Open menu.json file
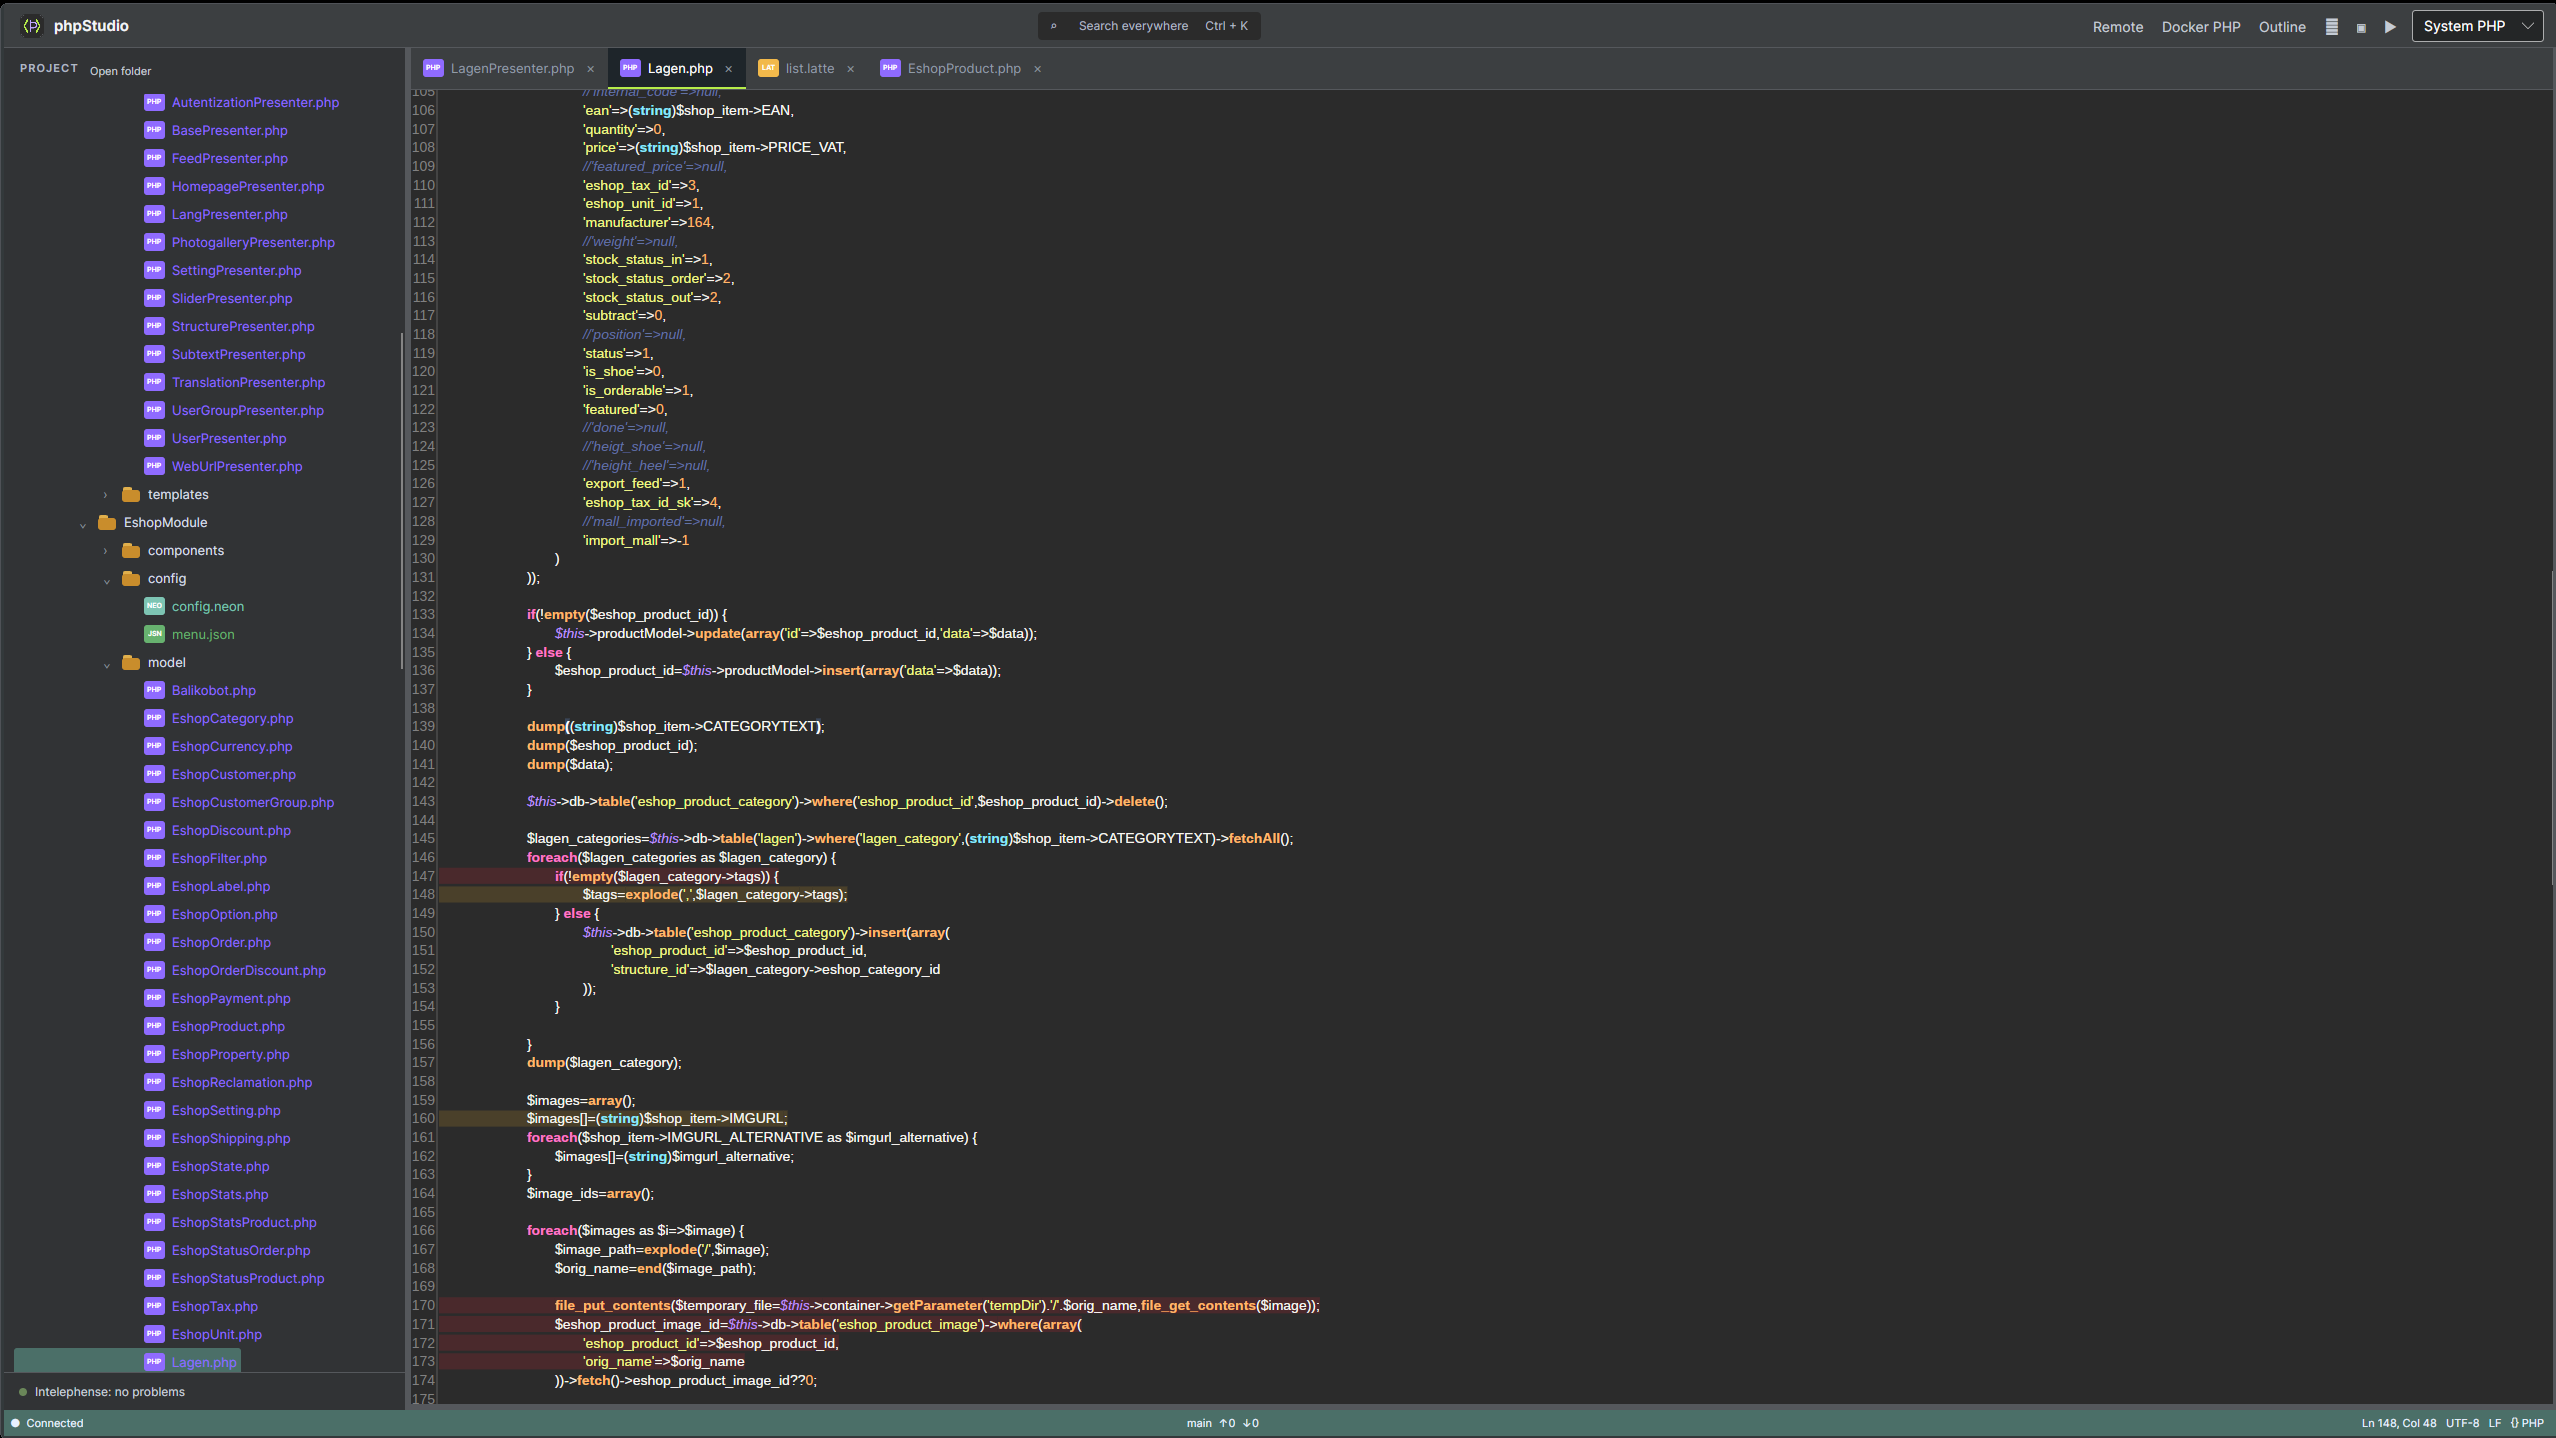This screenshot has width=2556, height=1438. [203, 635]
